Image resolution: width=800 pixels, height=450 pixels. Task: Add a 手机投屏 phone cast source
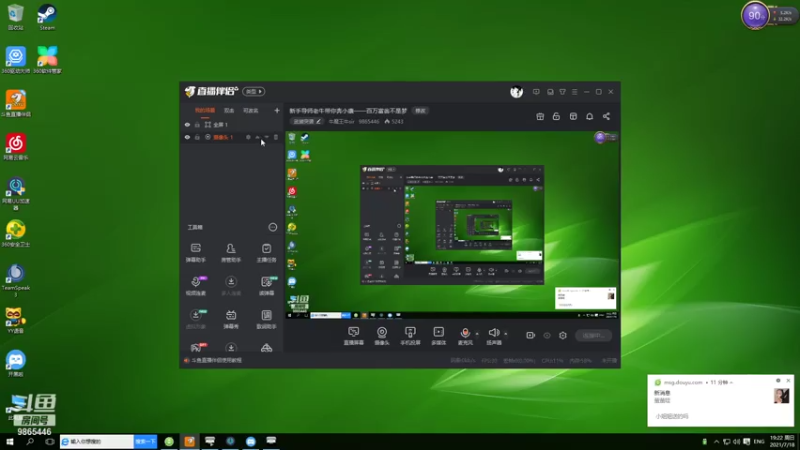pyautogui.click(x=410, y=336)
